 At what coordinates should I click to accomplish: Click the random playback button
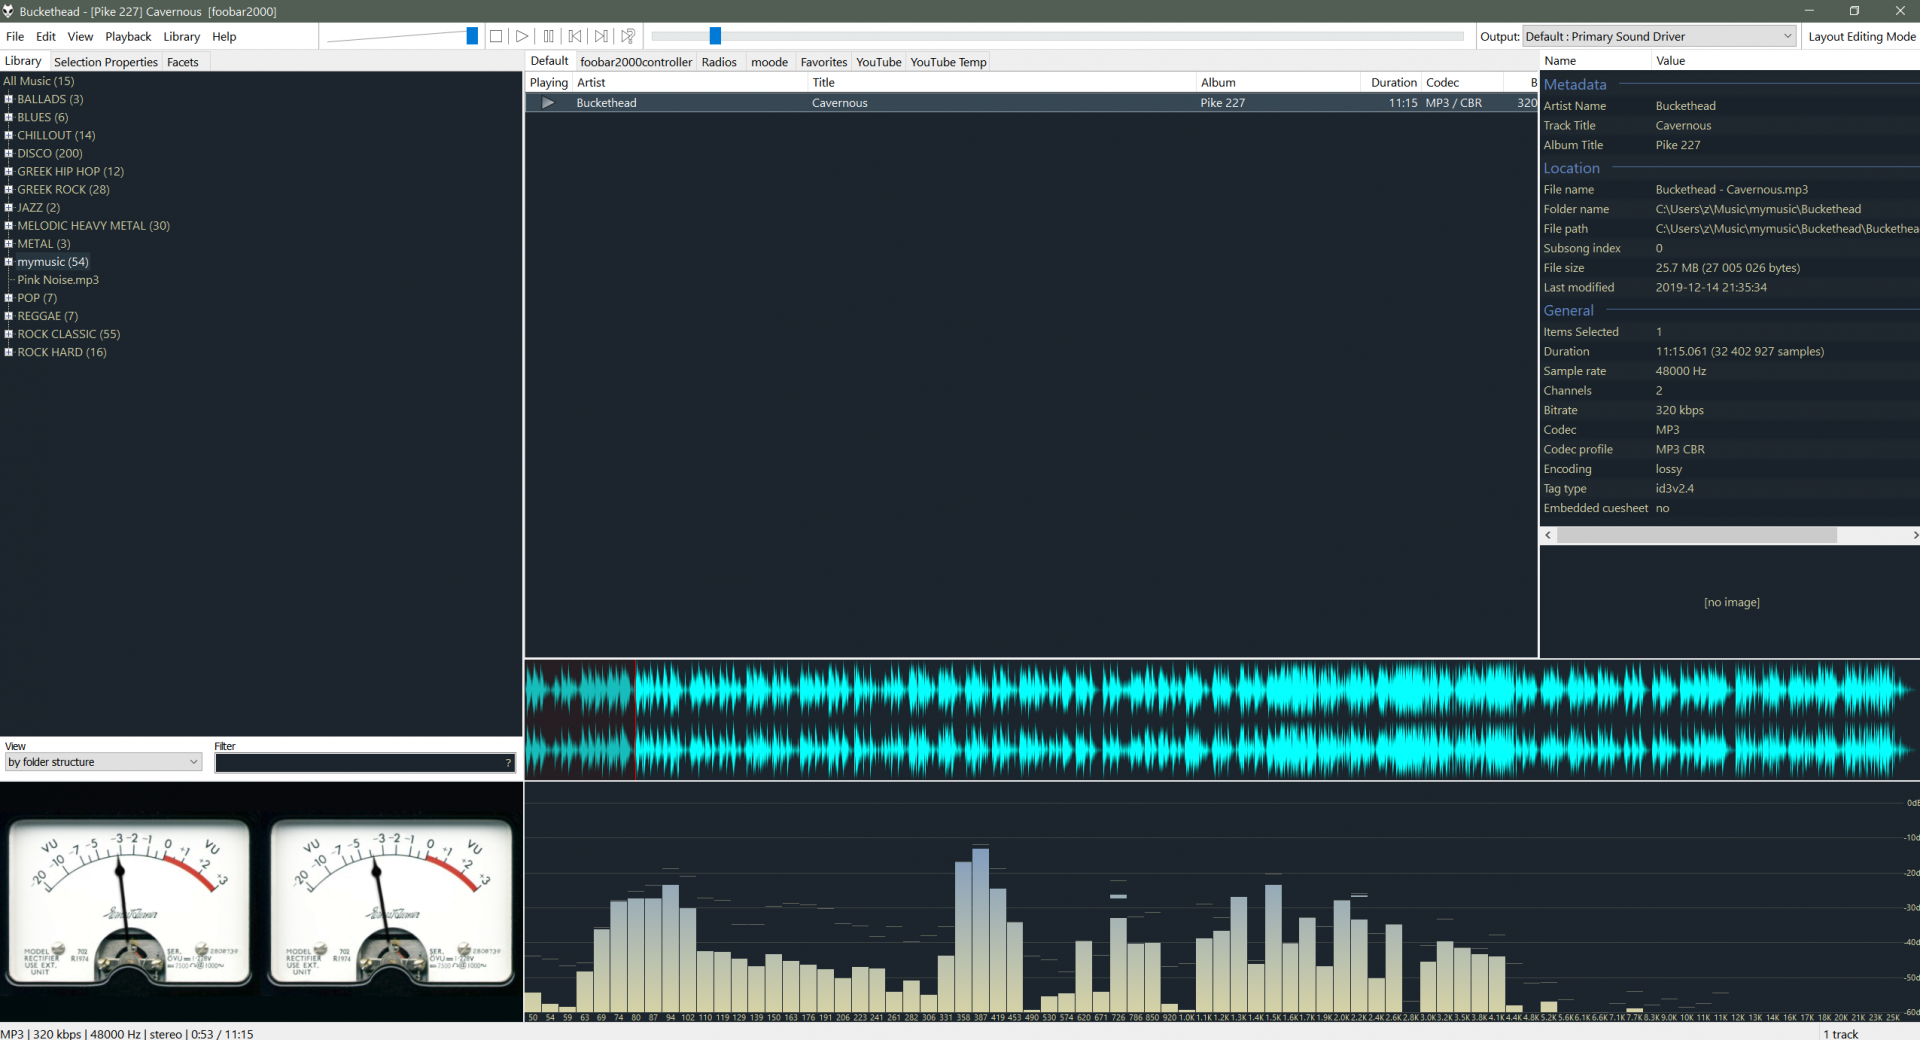628,36
